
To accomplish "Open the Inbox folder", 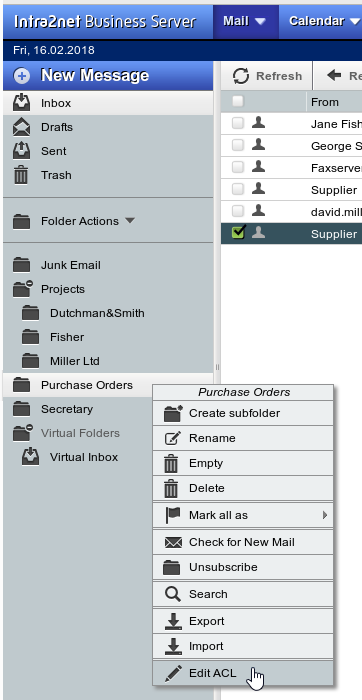I will 108,103.
